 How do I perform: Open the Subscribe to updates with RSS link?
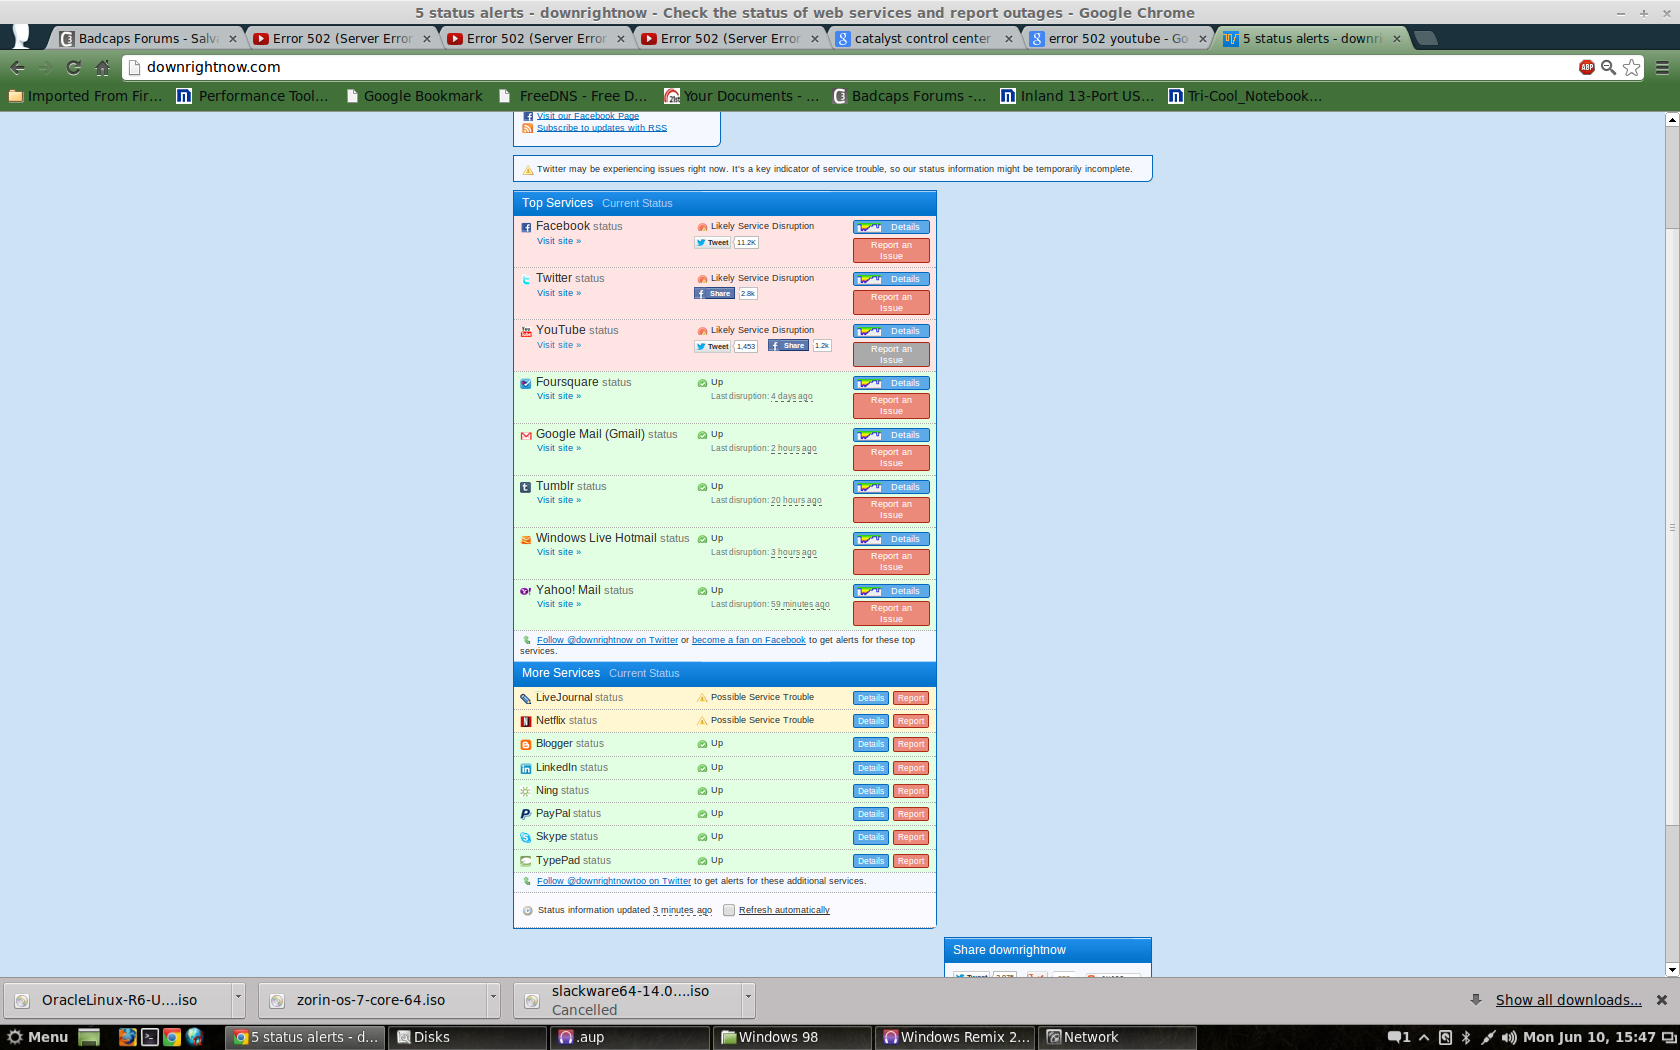[601, 128]
